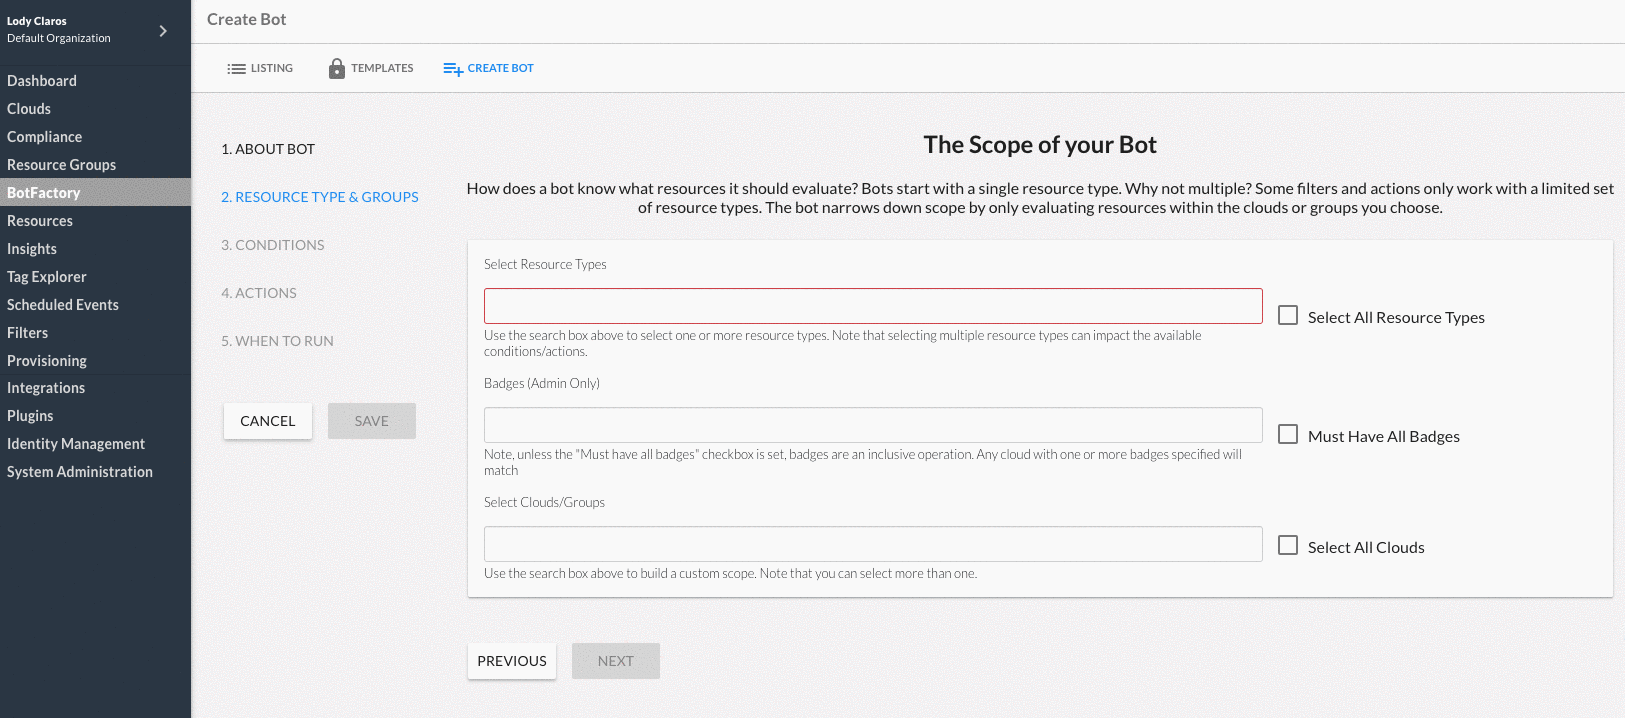Tick the Select All Clouds checkbox
This screenshot has height=718, width=1625.
click(1288, 545)
